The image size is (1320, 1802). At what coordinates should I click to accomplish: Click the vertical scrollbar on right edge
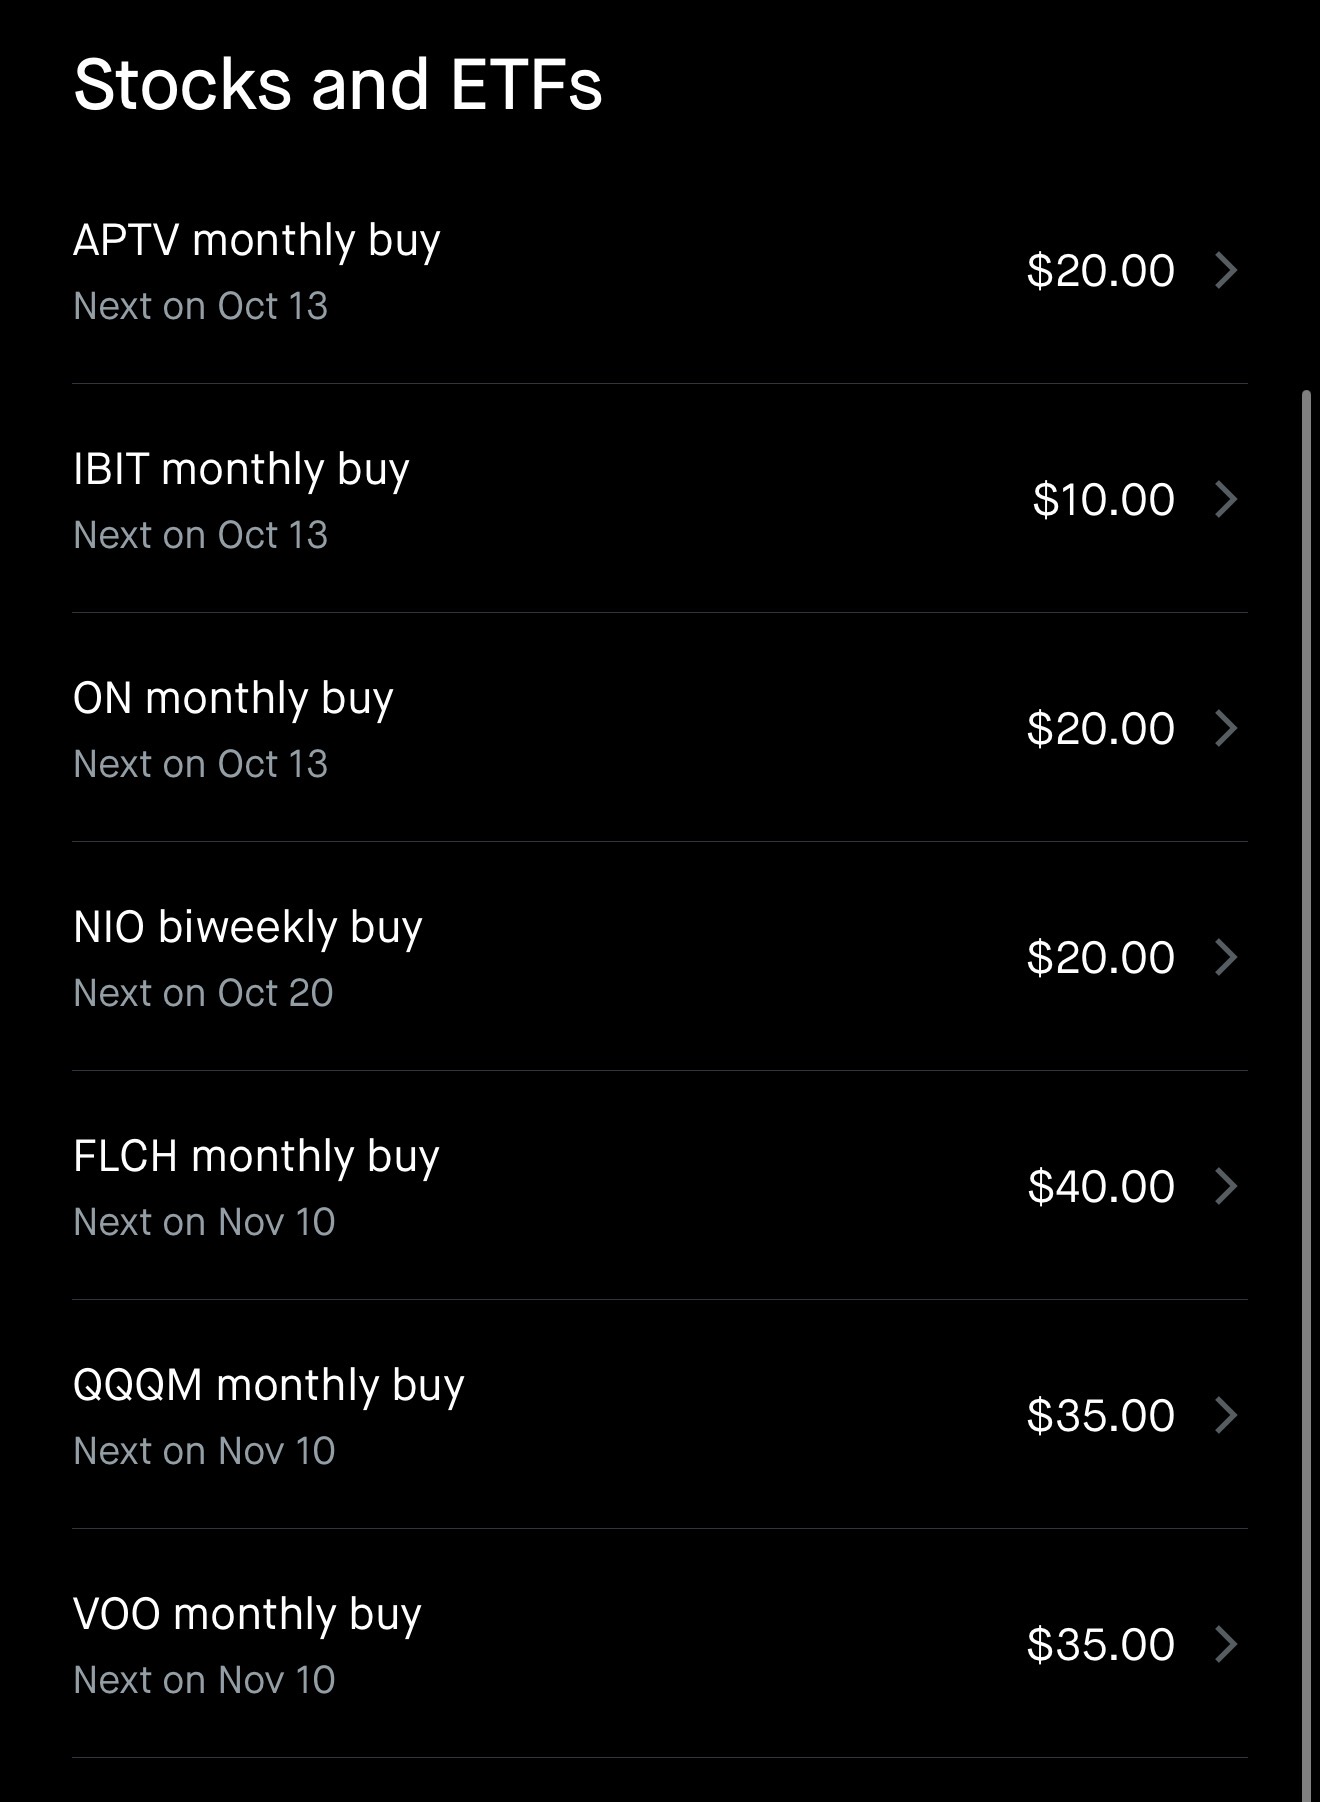click(1306, 1000)
